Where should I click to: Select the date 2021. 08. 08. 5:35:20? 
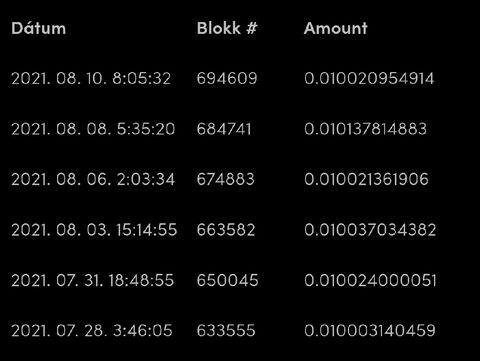pyautogui.click(x=93, y=129)
